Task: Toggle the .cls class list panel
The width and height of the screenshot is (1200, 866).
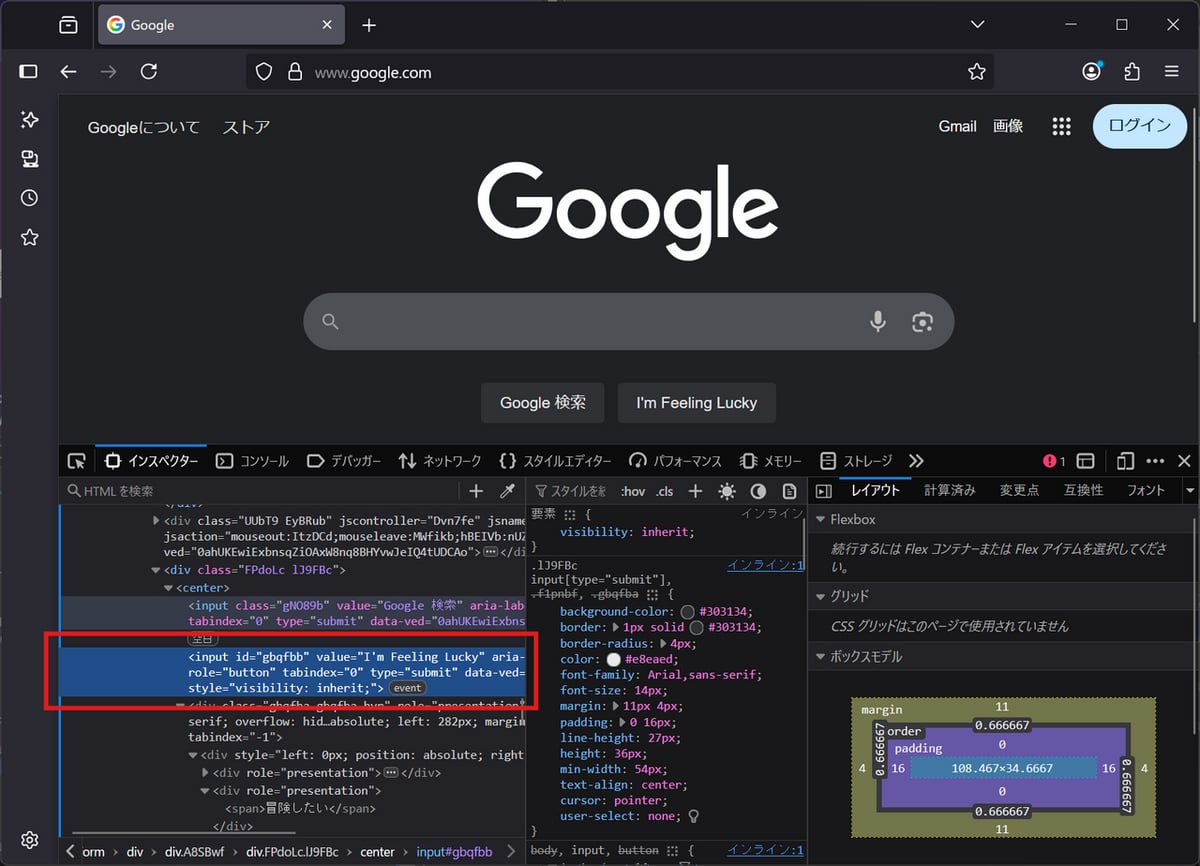Action: [x=664, y=491]
